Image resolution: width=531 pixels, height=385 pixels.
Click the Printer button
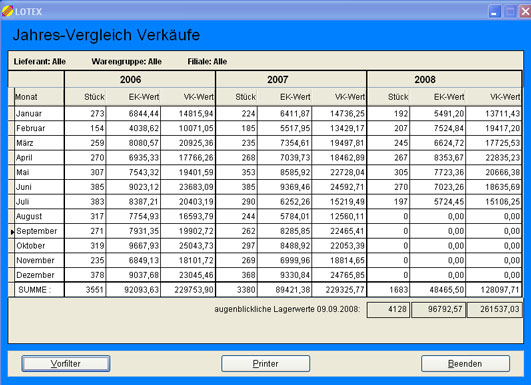(266, 364)
